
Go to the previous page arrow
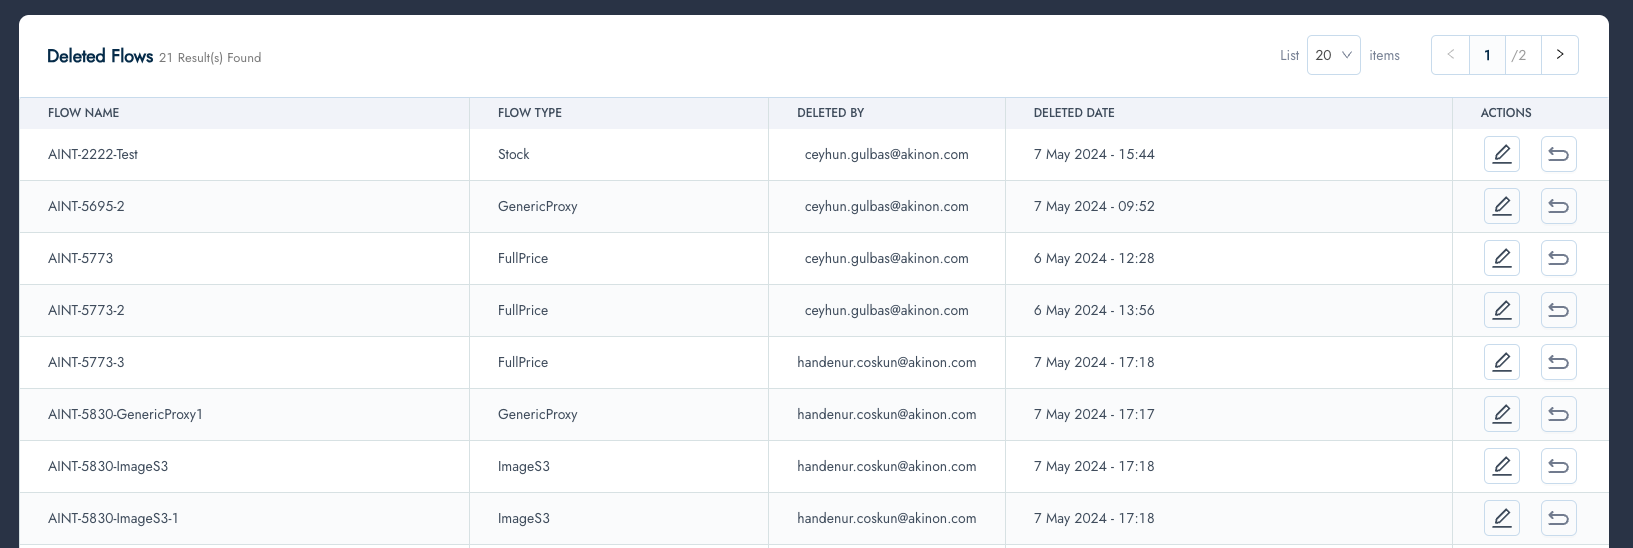pyautogui.click(x=1450, y=55)
